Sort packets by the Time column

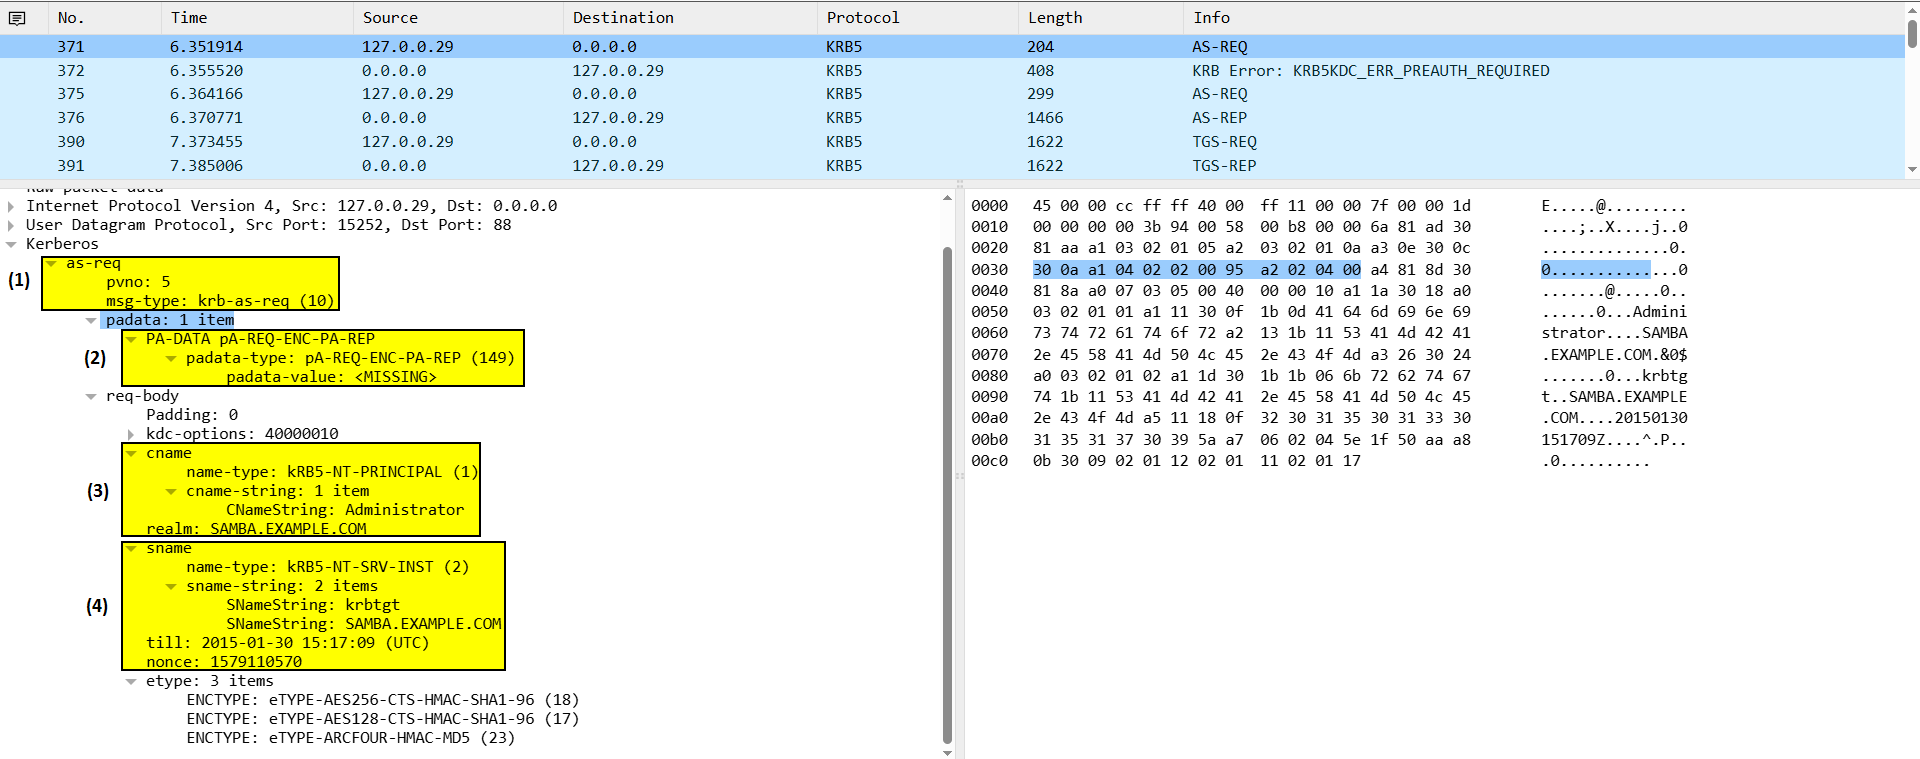pos(189,18)
